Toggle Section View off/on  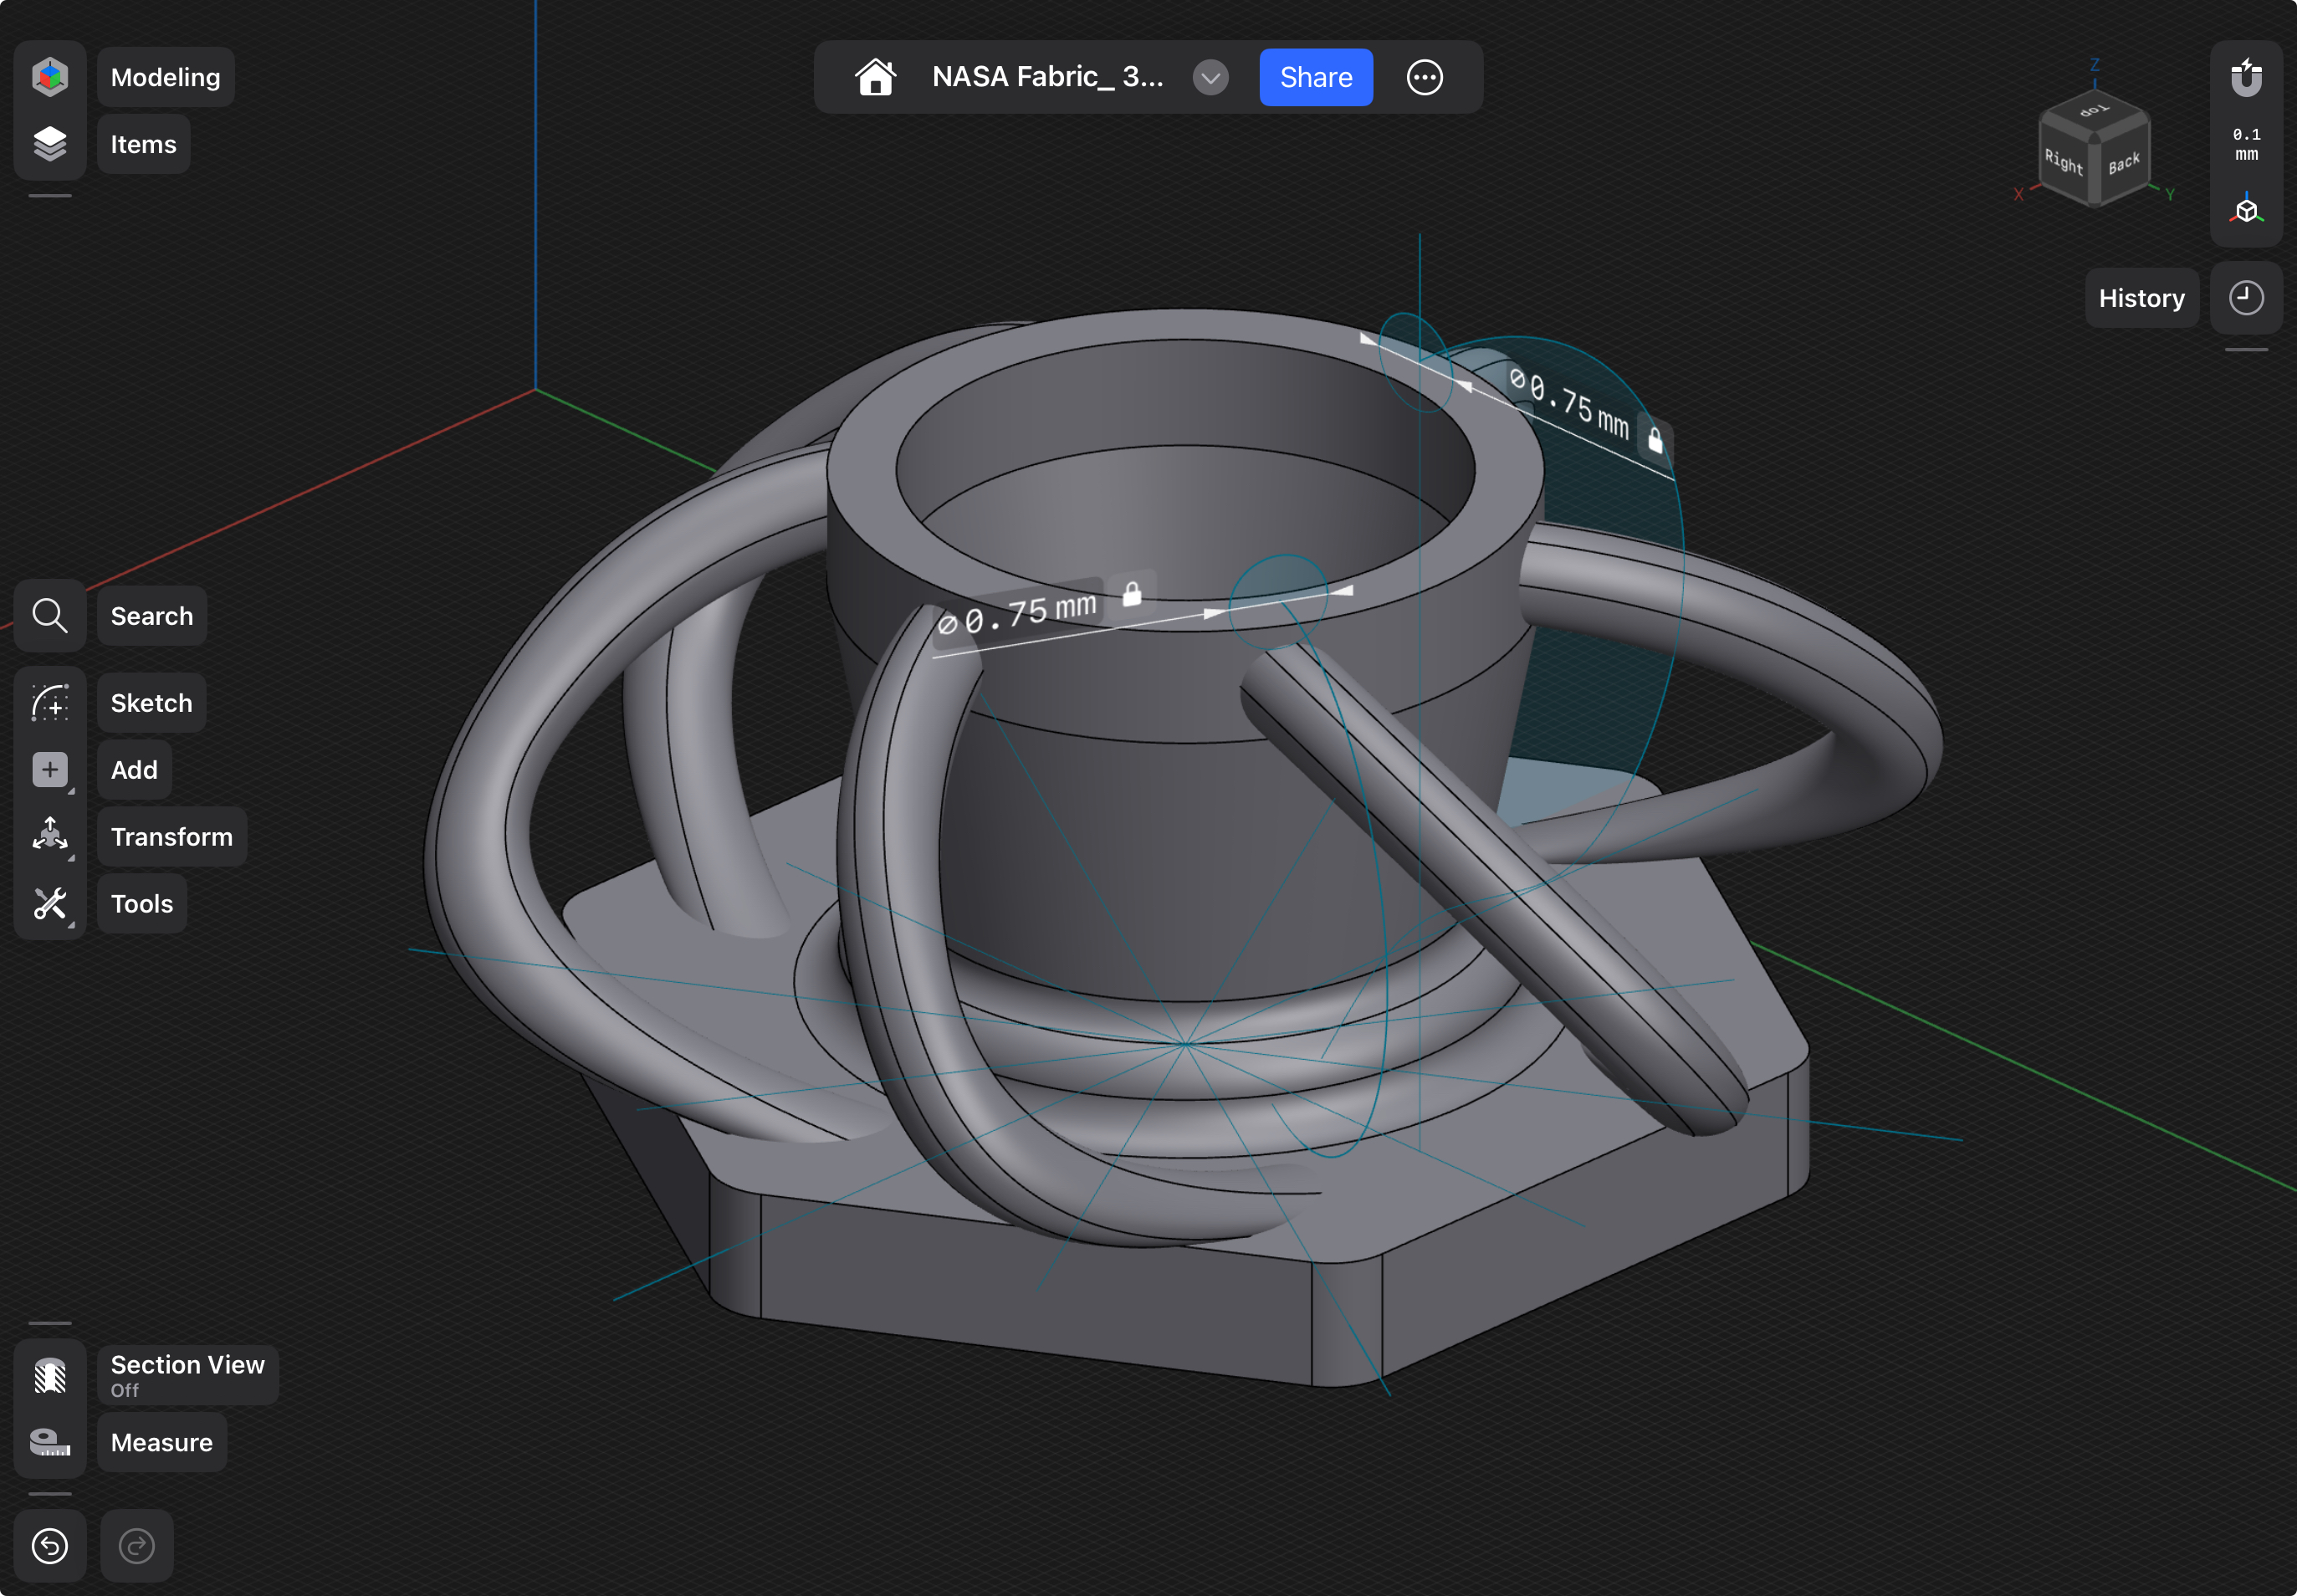[49, 1375]
